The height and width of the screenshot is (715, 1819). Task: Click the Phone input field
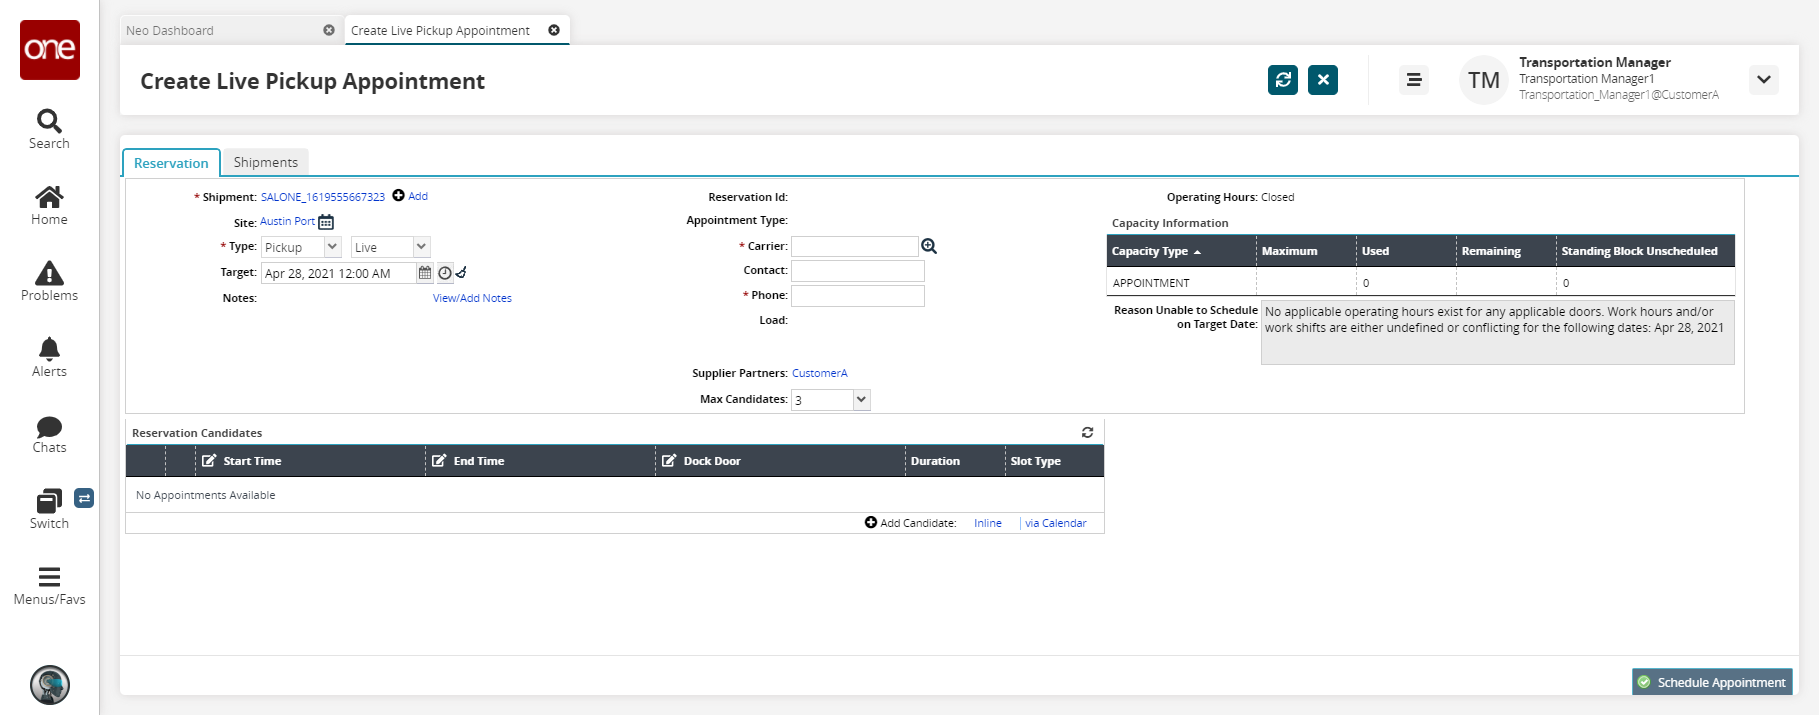point(857,296)
